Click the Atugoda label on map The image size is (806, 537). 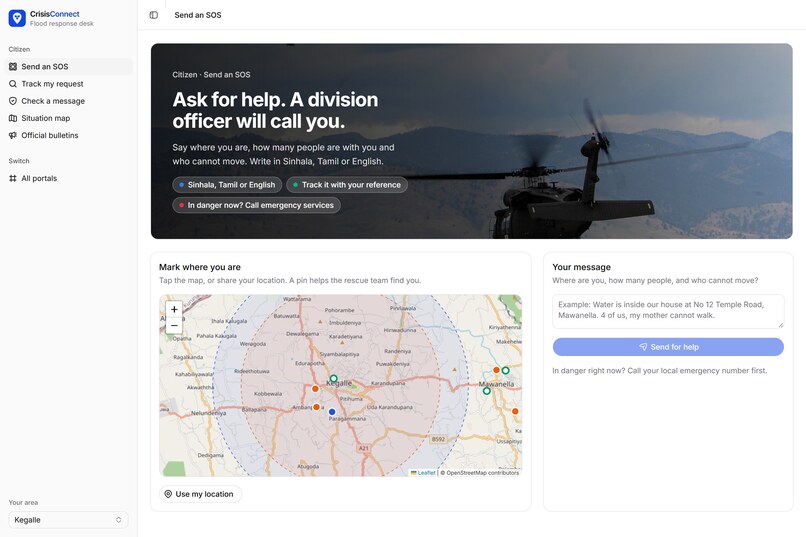tap(308, 467)
